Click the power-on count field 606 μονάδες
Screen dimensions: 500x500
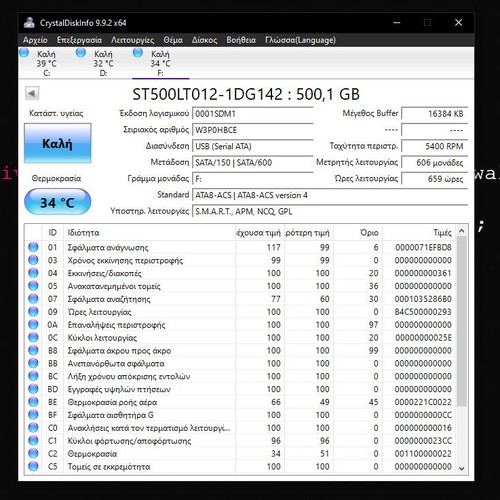click(435, 163)
